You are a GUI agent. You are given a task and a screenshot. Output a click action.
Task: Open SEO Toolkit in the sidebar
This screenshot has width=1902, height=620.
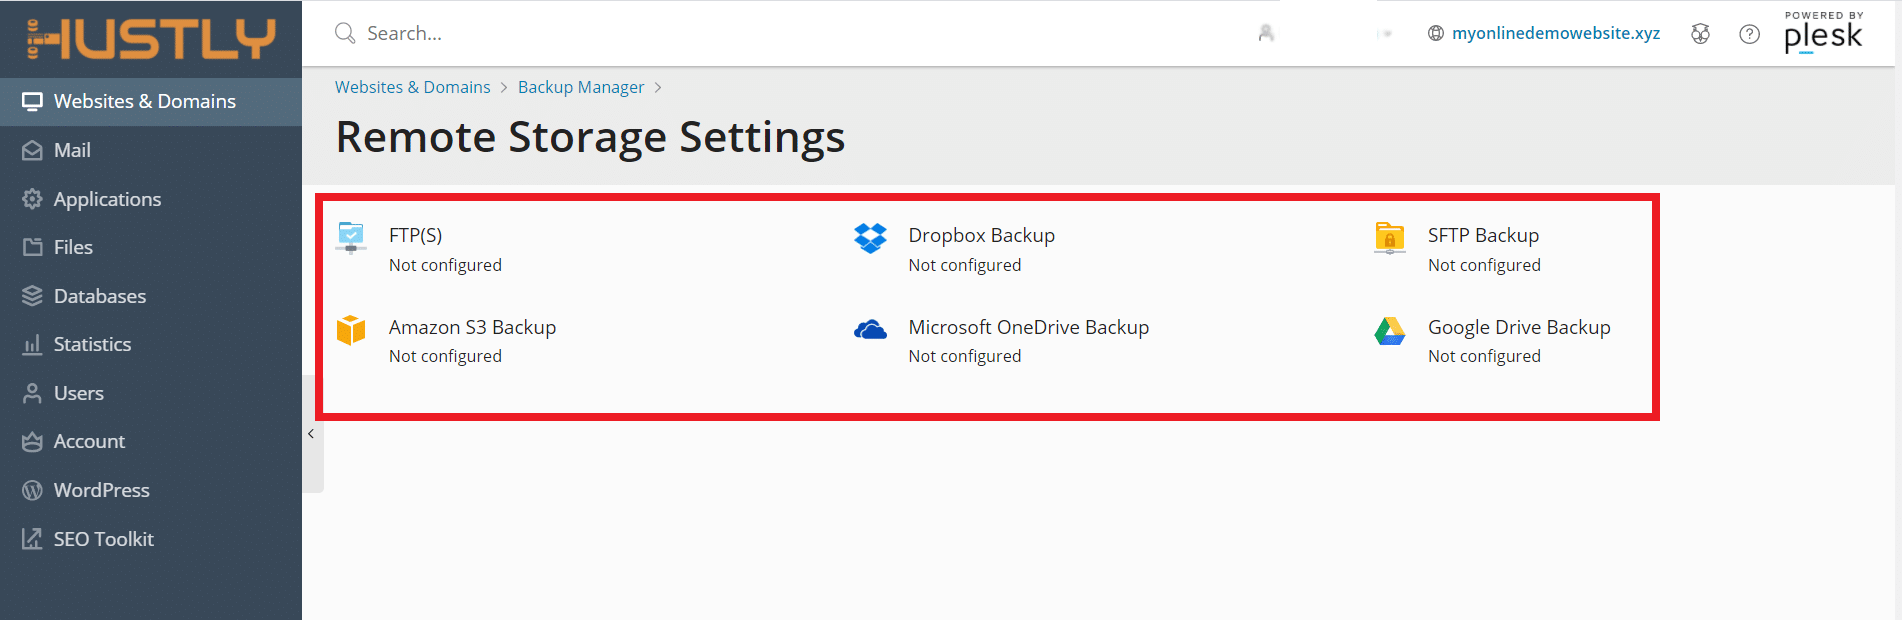151,539
